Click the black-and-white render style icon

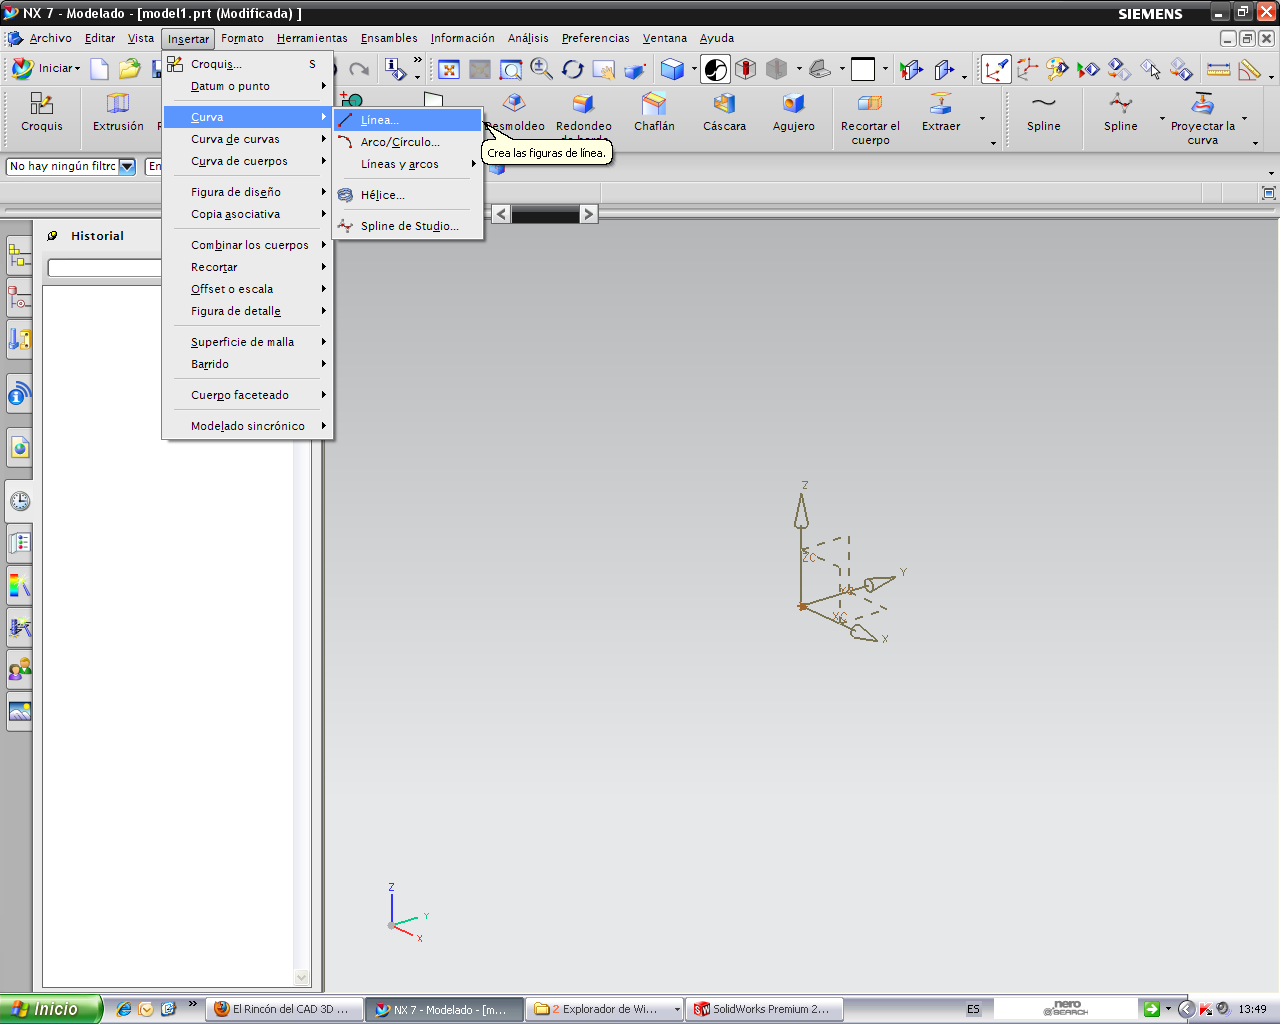coord(716,69)
